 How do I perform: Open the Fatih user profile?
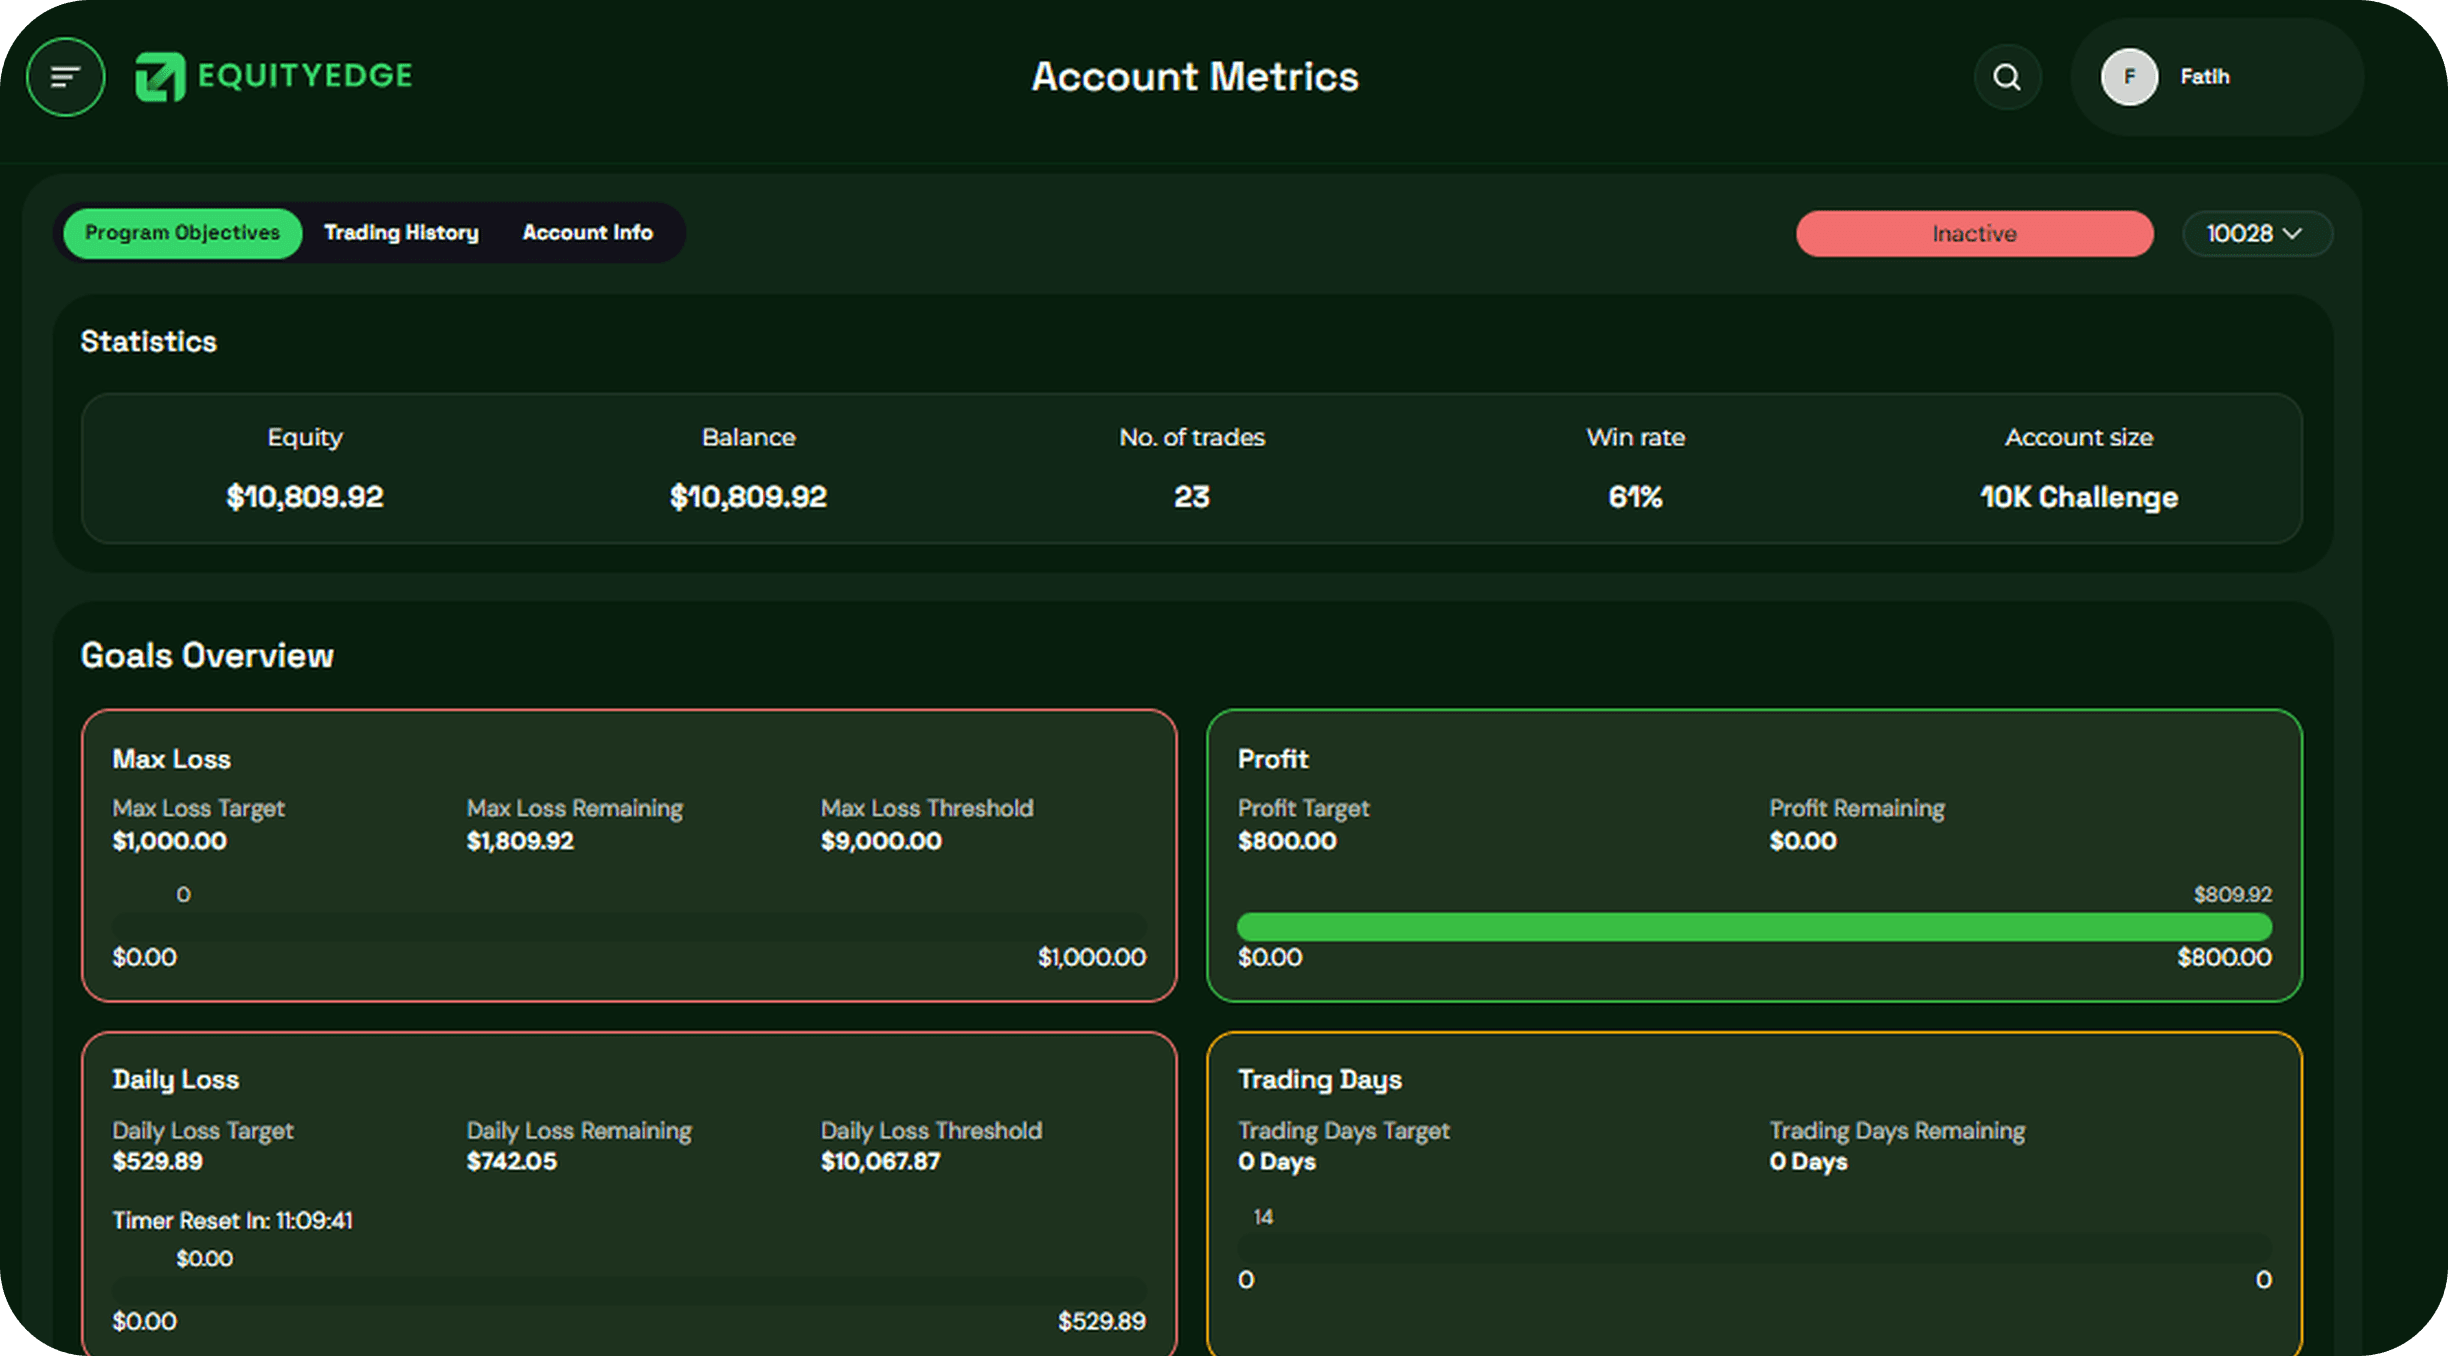point(2204,77)
